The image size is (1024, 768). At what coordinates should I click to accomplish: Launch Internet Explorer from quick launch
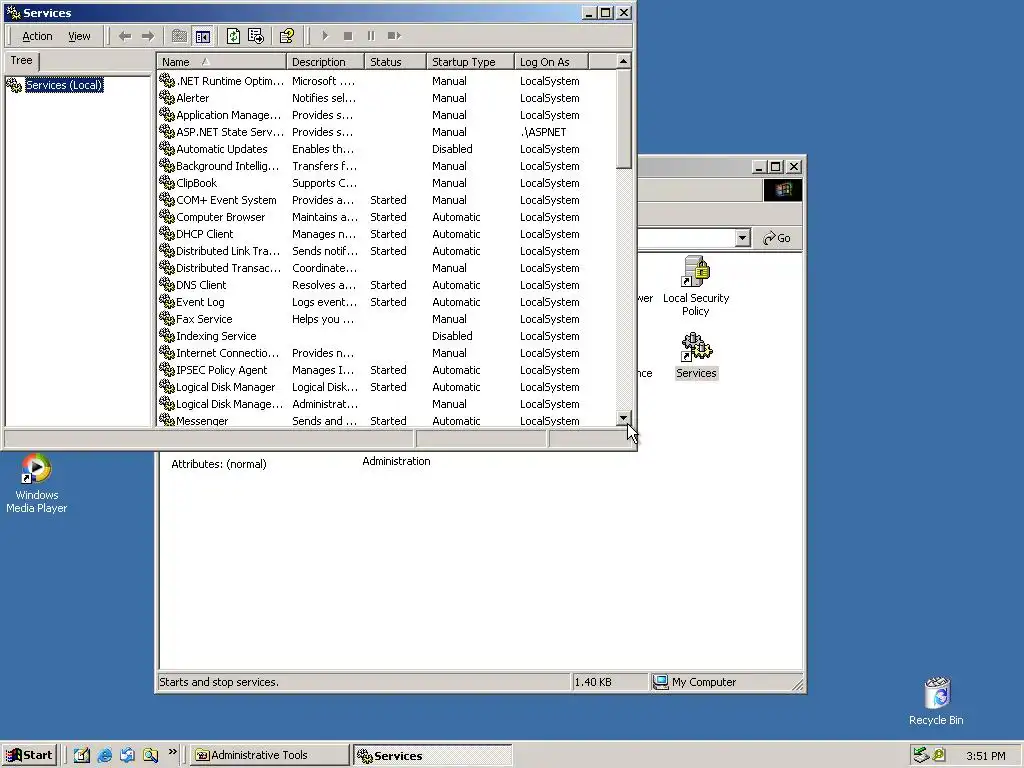(x=104, y=756)
